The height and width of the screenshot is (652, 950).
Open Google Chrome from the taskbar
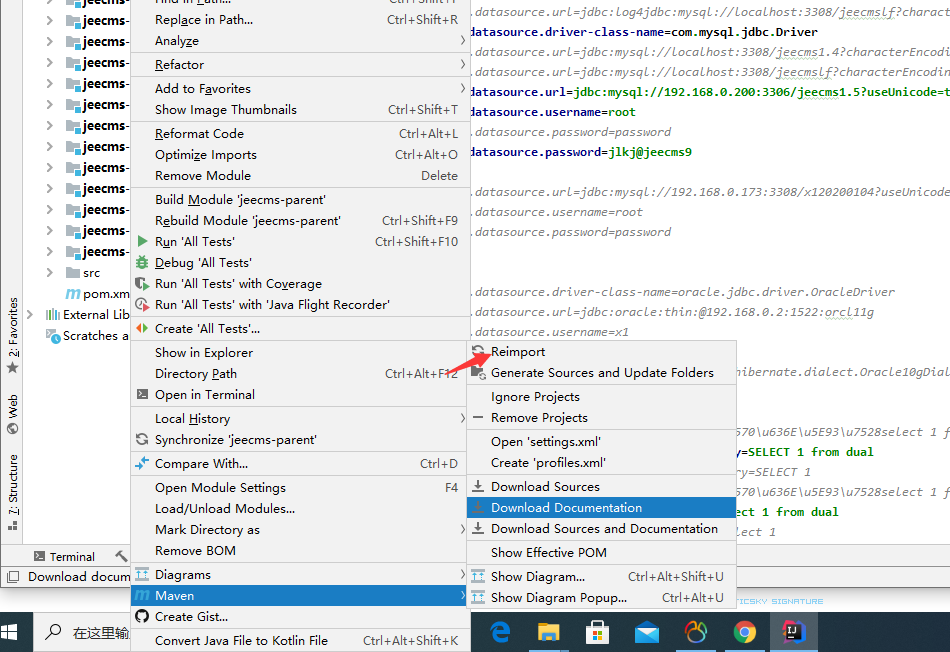744,632
